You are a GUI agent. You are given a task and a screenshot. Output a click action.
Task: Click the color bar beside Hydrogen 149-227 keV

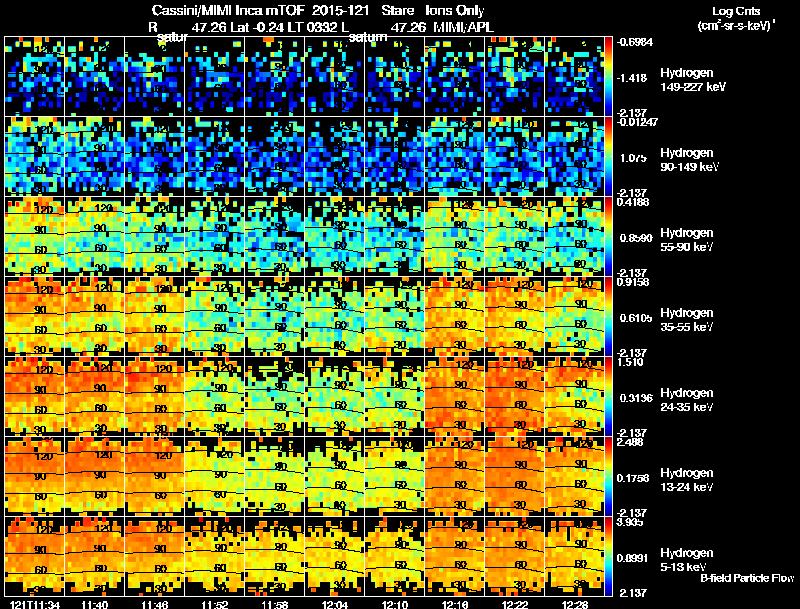(x=608, y=76)
